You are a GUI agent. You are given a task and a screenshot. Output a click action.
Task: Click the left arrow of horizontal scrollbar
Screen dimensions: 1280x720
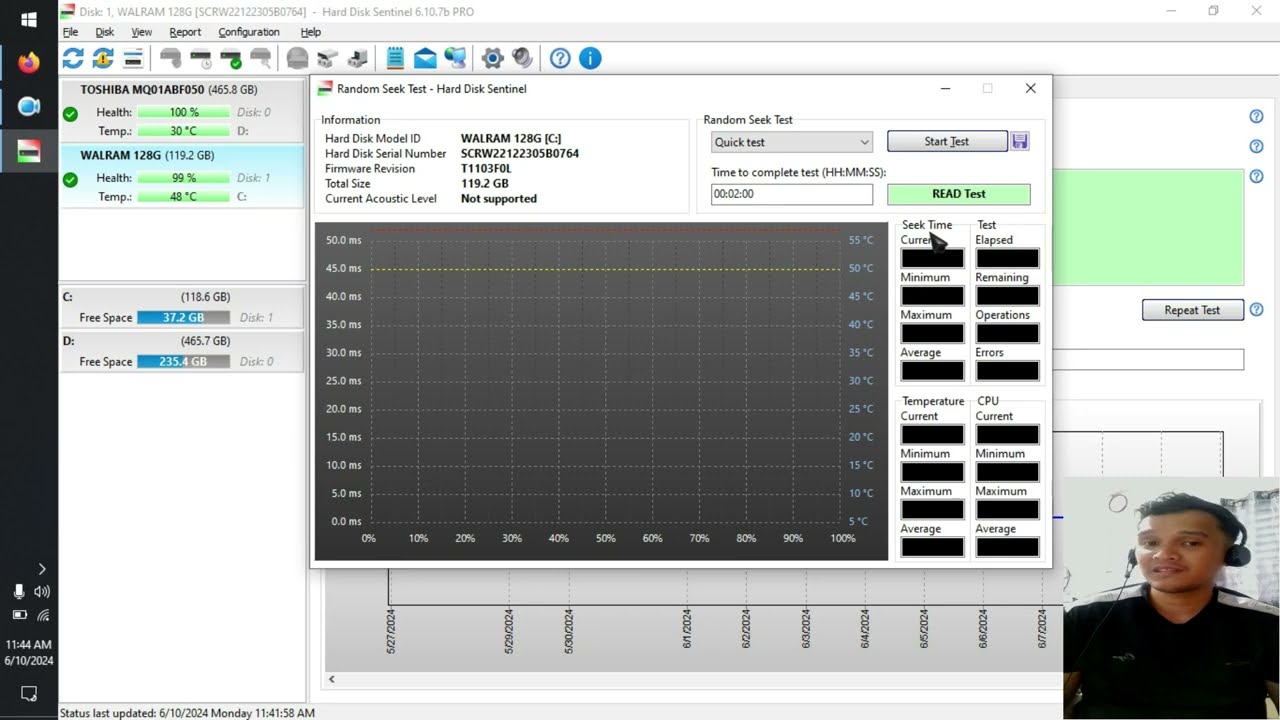[x=332, y=679]
